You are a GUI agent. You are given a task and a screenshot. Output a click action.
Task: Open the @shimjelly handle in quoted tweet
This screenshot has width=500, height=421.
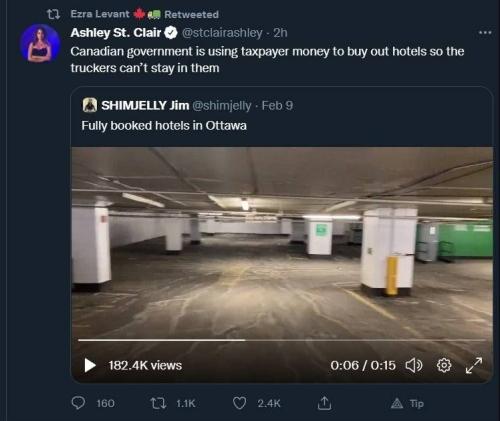pos(222,106)
